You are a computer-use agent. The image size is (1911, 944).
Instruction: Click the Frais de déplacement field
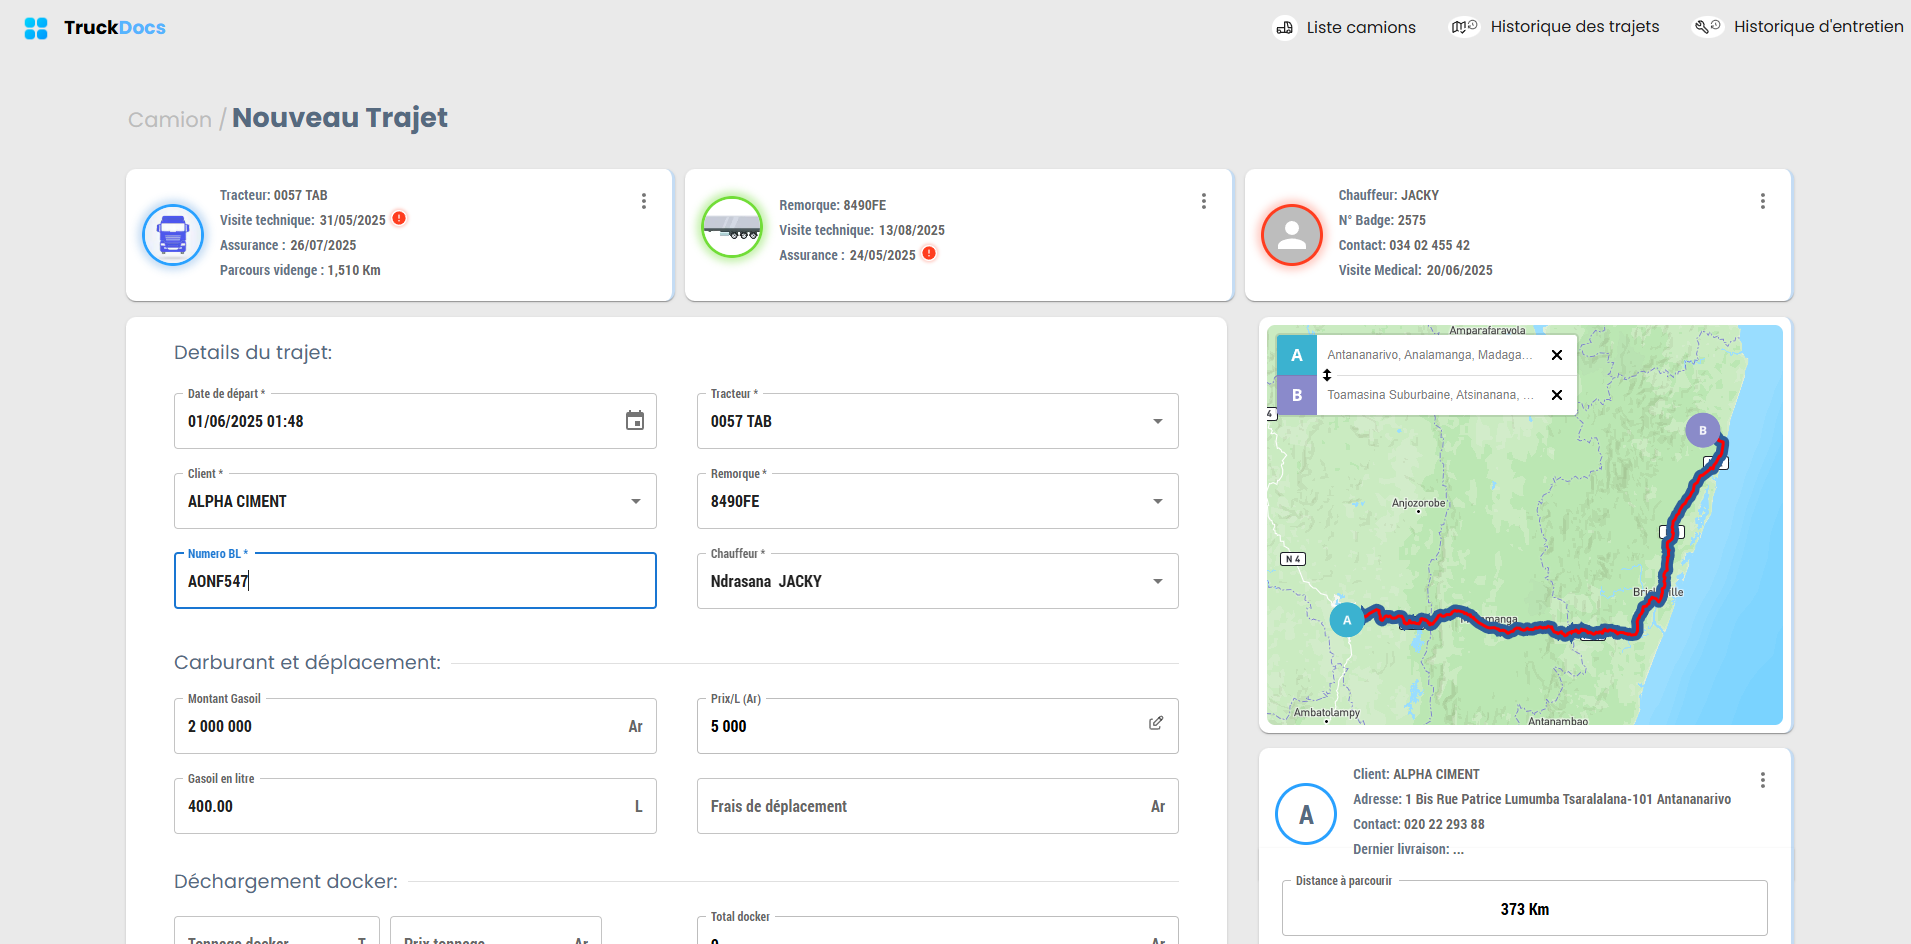[x=937, y=806]
